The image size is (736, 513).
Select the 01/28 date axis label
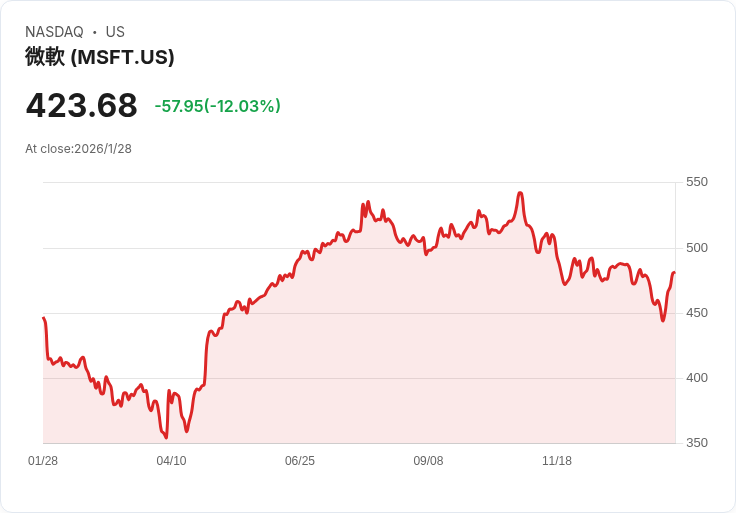43,460
